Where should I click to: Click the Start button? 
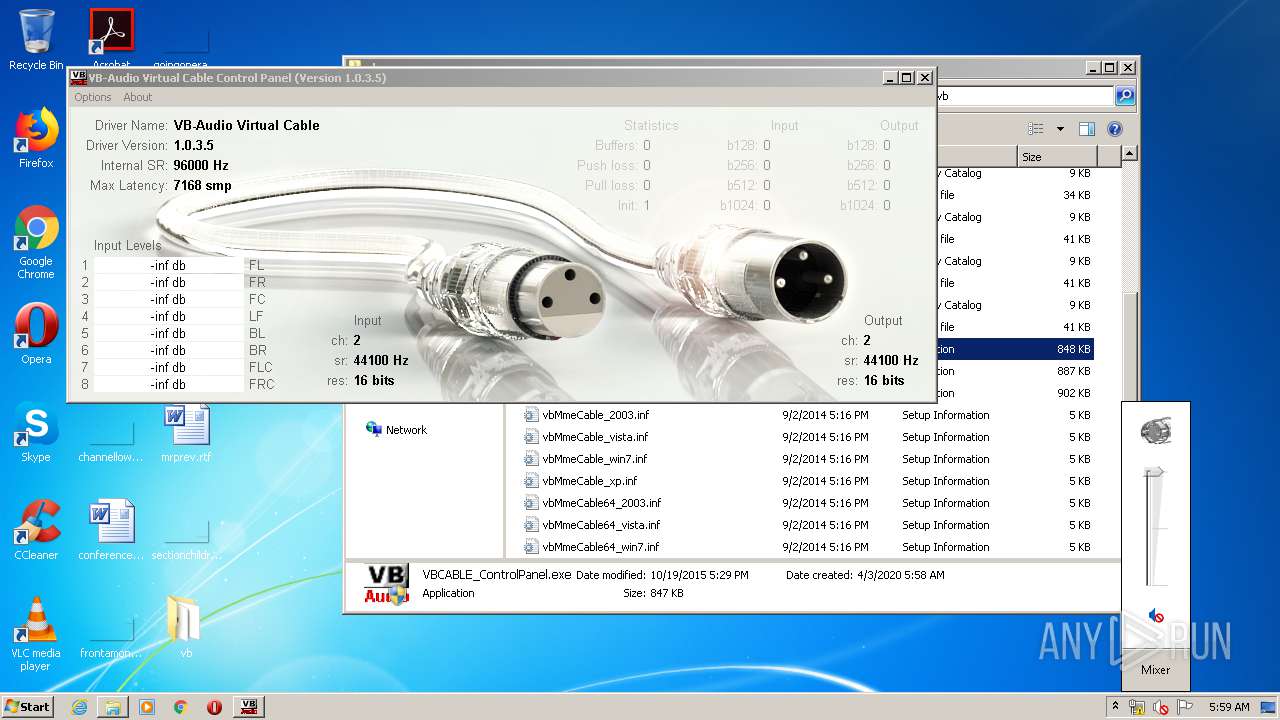tap(27, 706)
